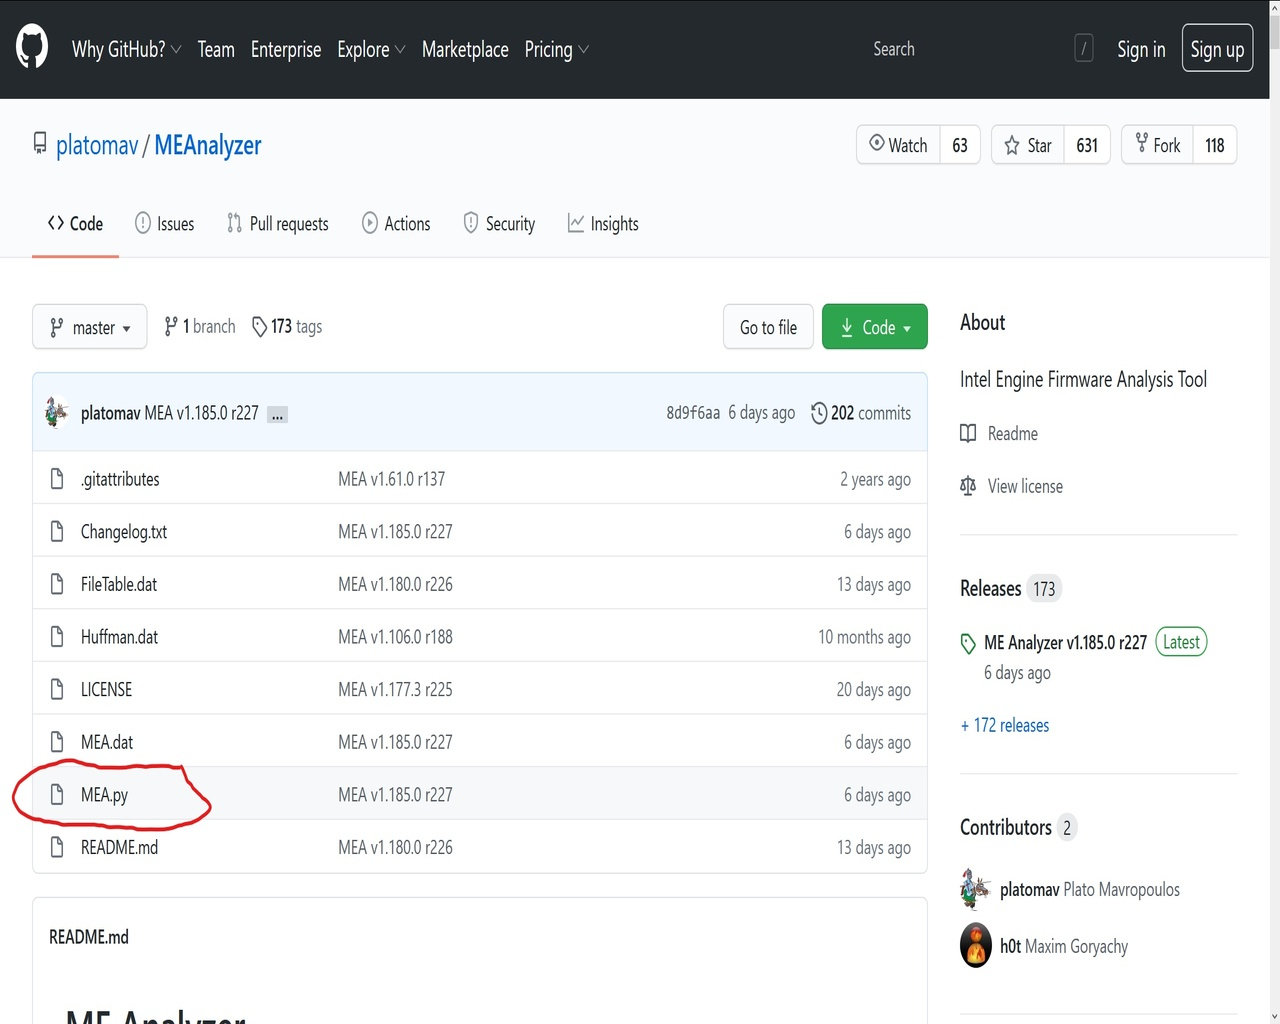This screenshot has height=1024, width=1280.
Task: Open the Enterprise page from header
Action: 286,49
